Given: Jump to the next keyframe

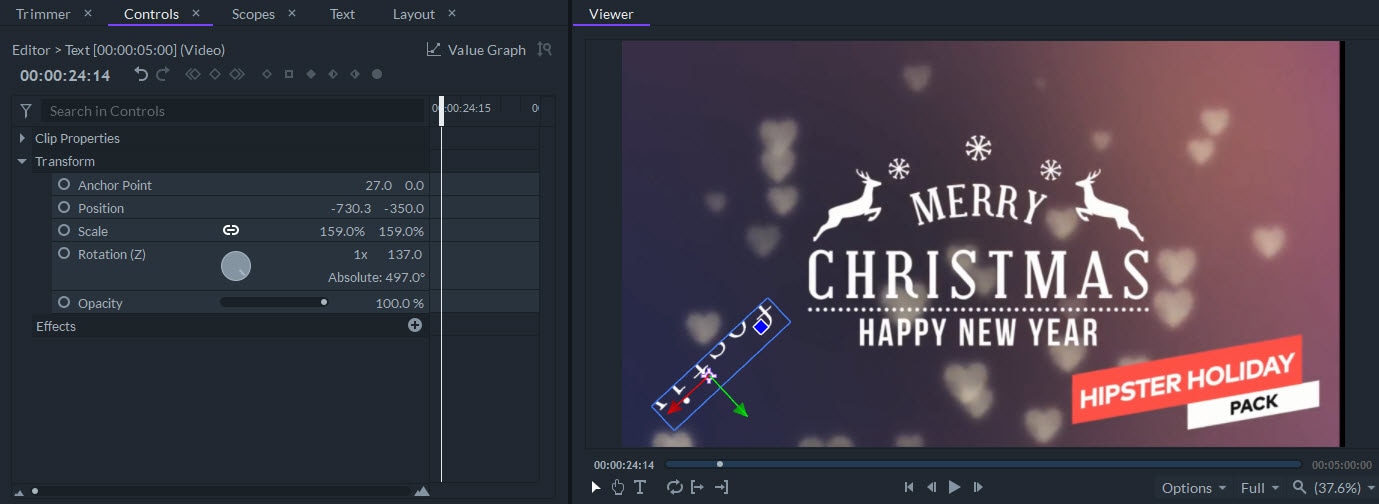Looking at the screenshot, I should (236, 74).
